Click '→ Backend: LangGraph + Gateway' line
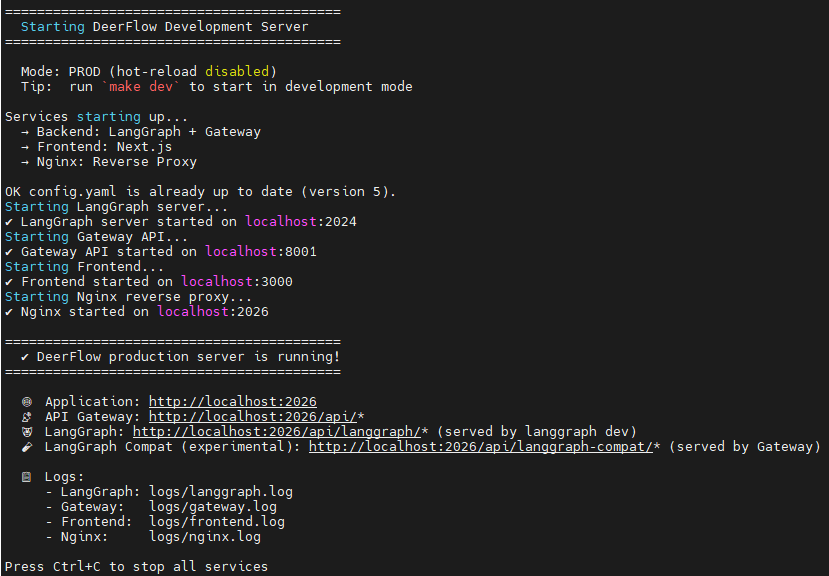This screenshot has width=829, height=576. tap(141, 132)
